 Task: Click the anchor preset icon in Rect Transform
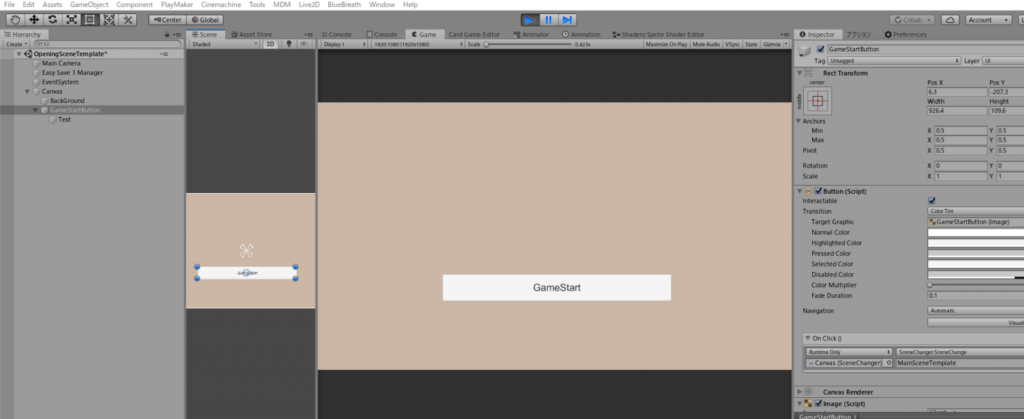coord(817,101)
